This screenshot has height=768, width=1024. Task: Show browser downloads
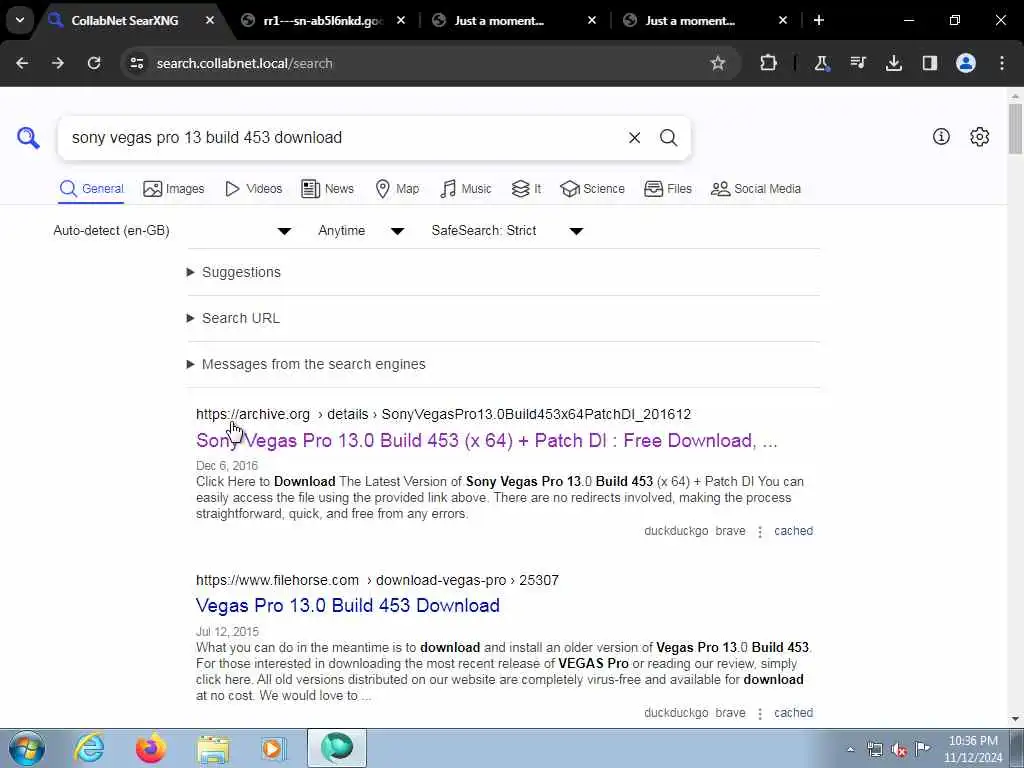(894, 63)
